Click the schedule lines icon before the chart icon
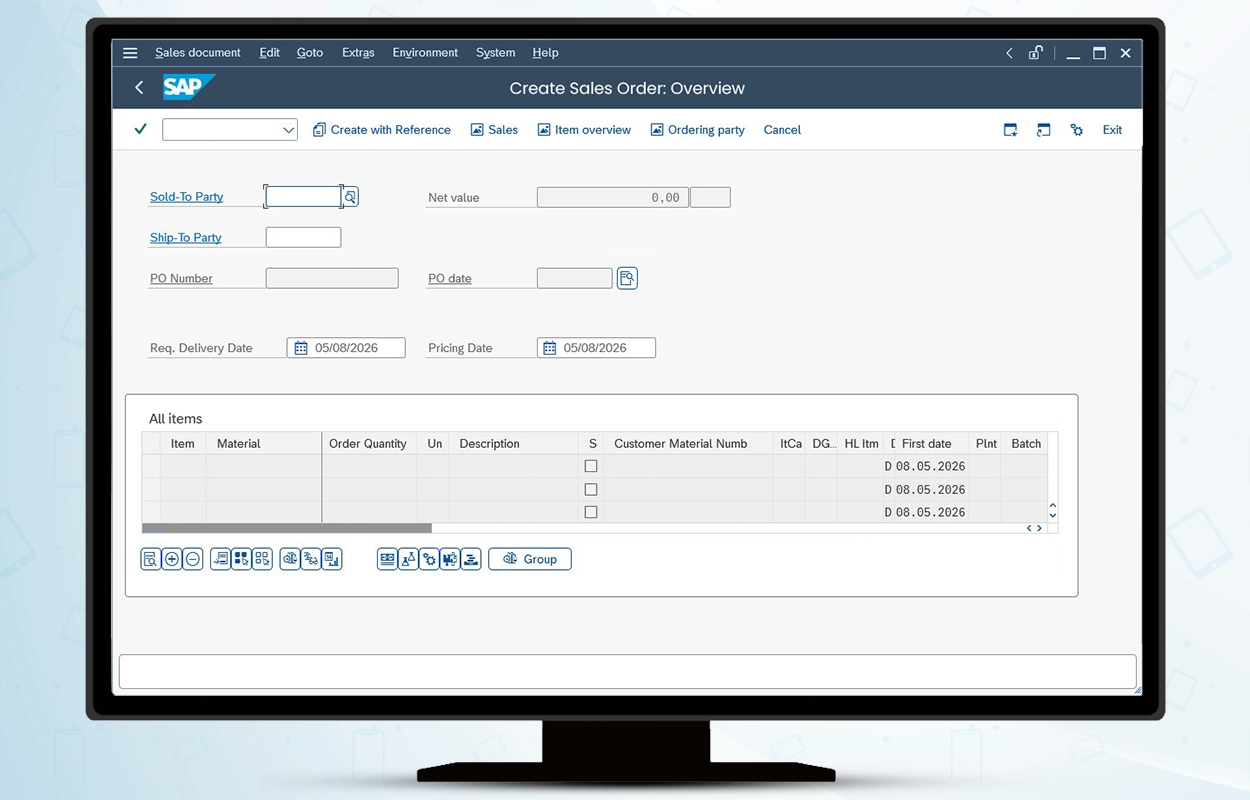1250x800 pixels. point(311,559)
